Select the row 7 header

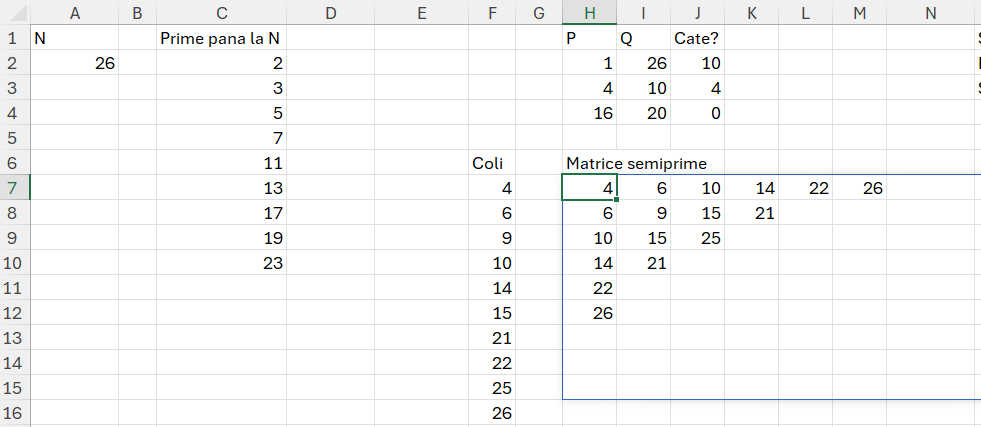(14, 188)
